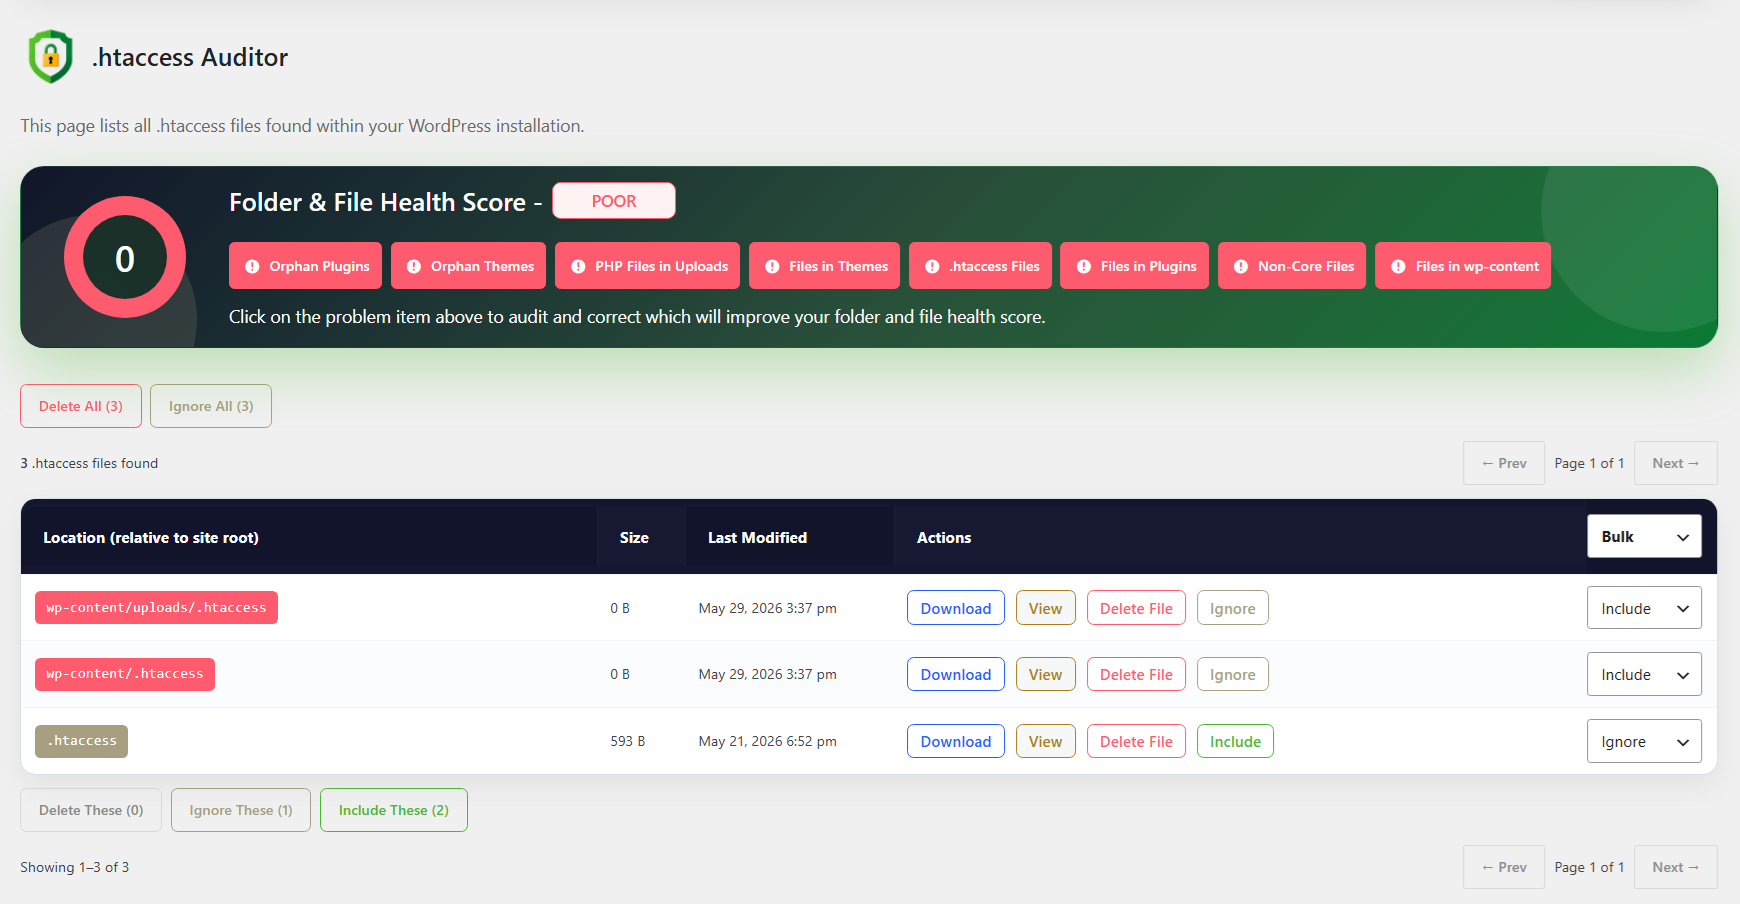Viewport: 1740px width, 904px height.
Task: Open the Files in Plugins audit
Action: tap(1134, 266)
